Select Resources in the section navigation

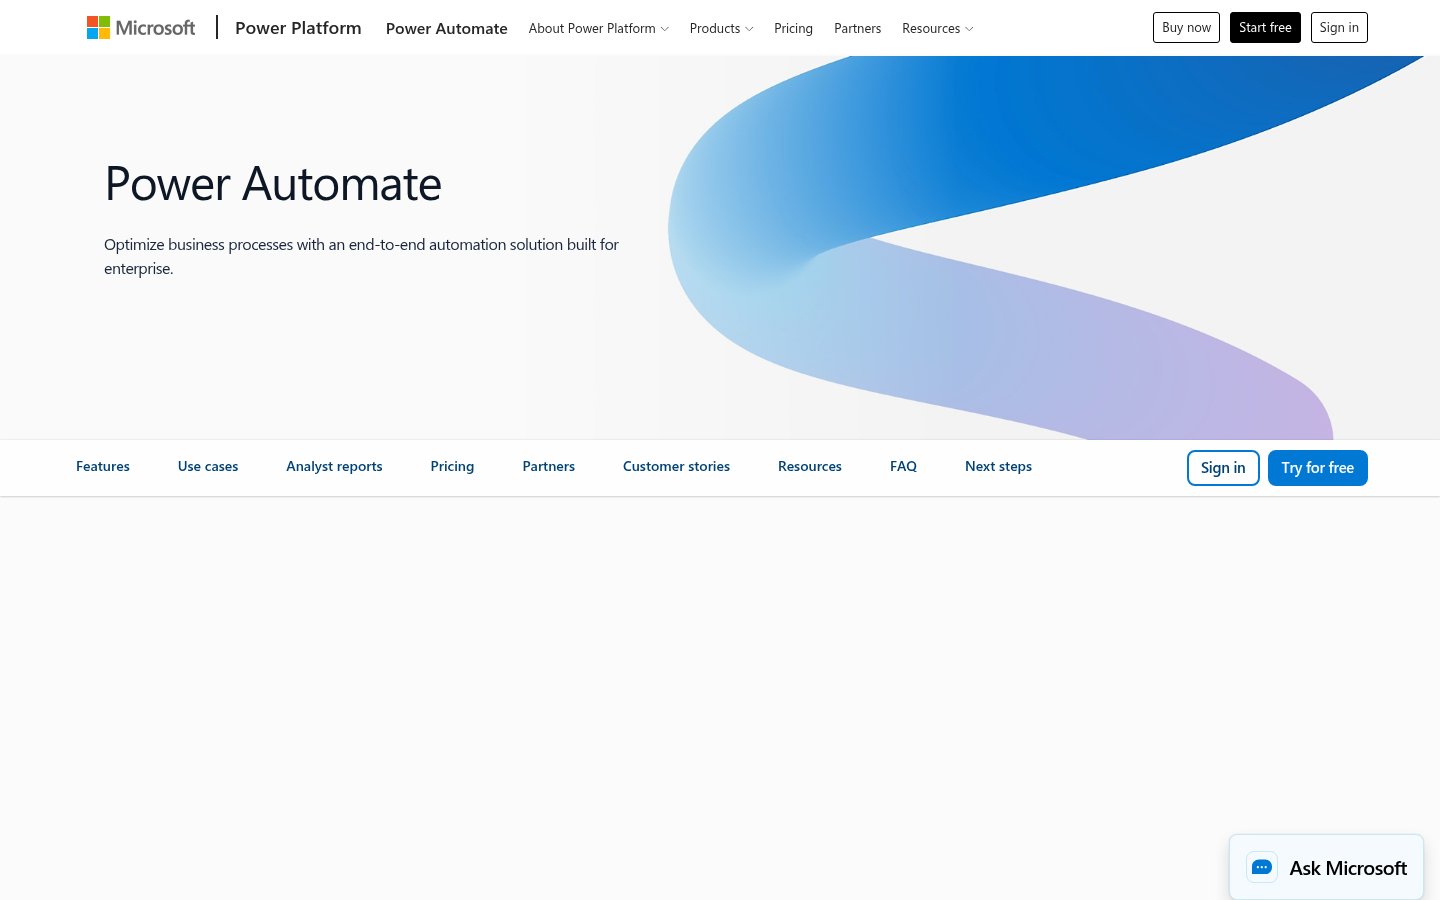pos(810,466)
